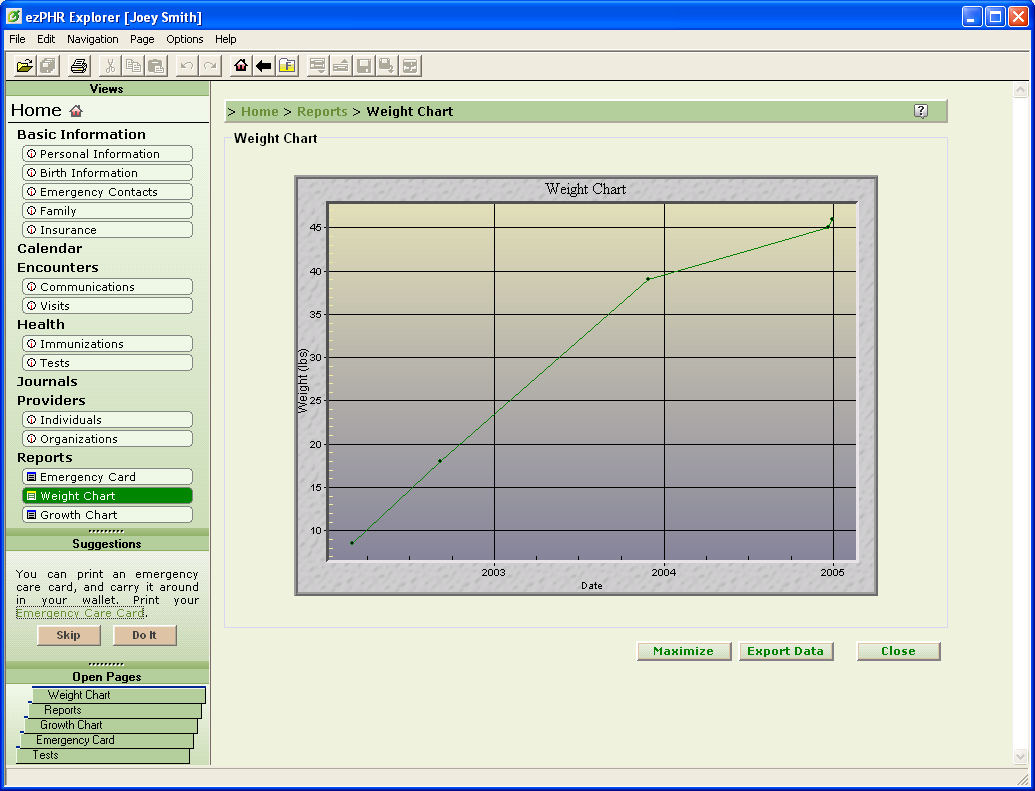The height and width of the screenshot is (791, 1035).
Task: Open the Options menu
Action: (185, 39)
